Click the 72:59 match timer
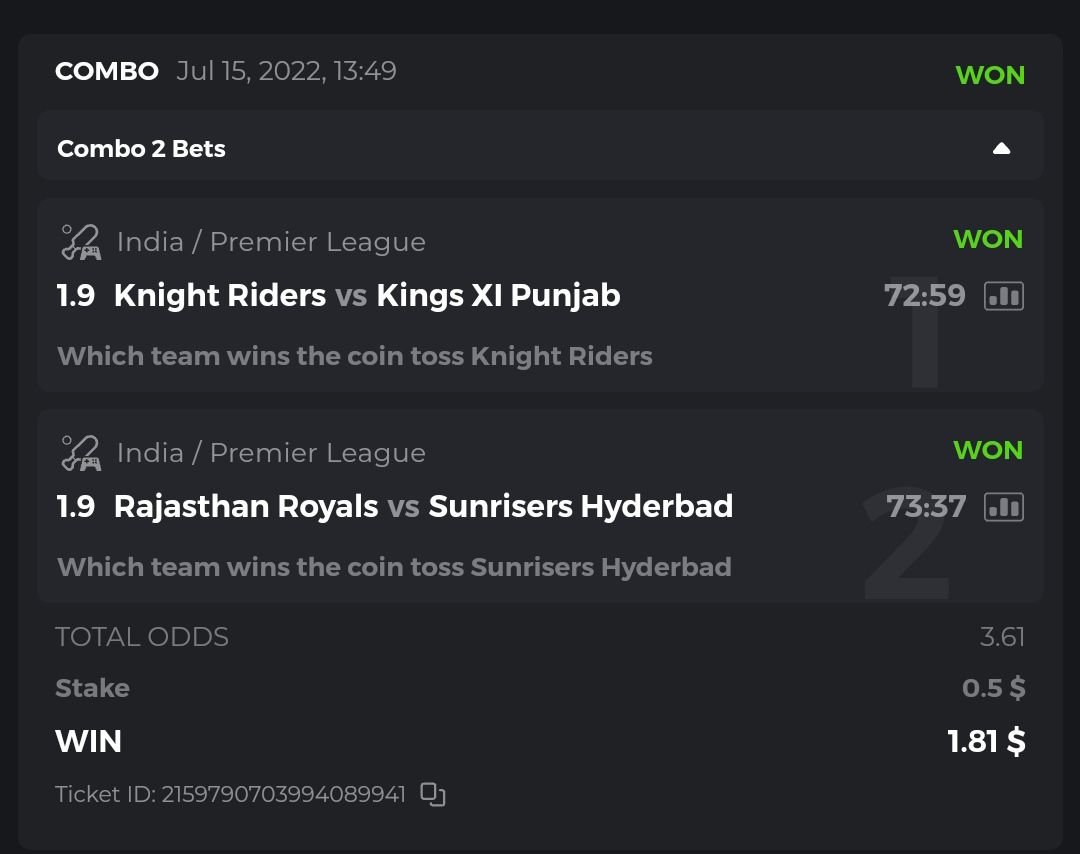1080x854 pixels. click(x=925, y=296)
